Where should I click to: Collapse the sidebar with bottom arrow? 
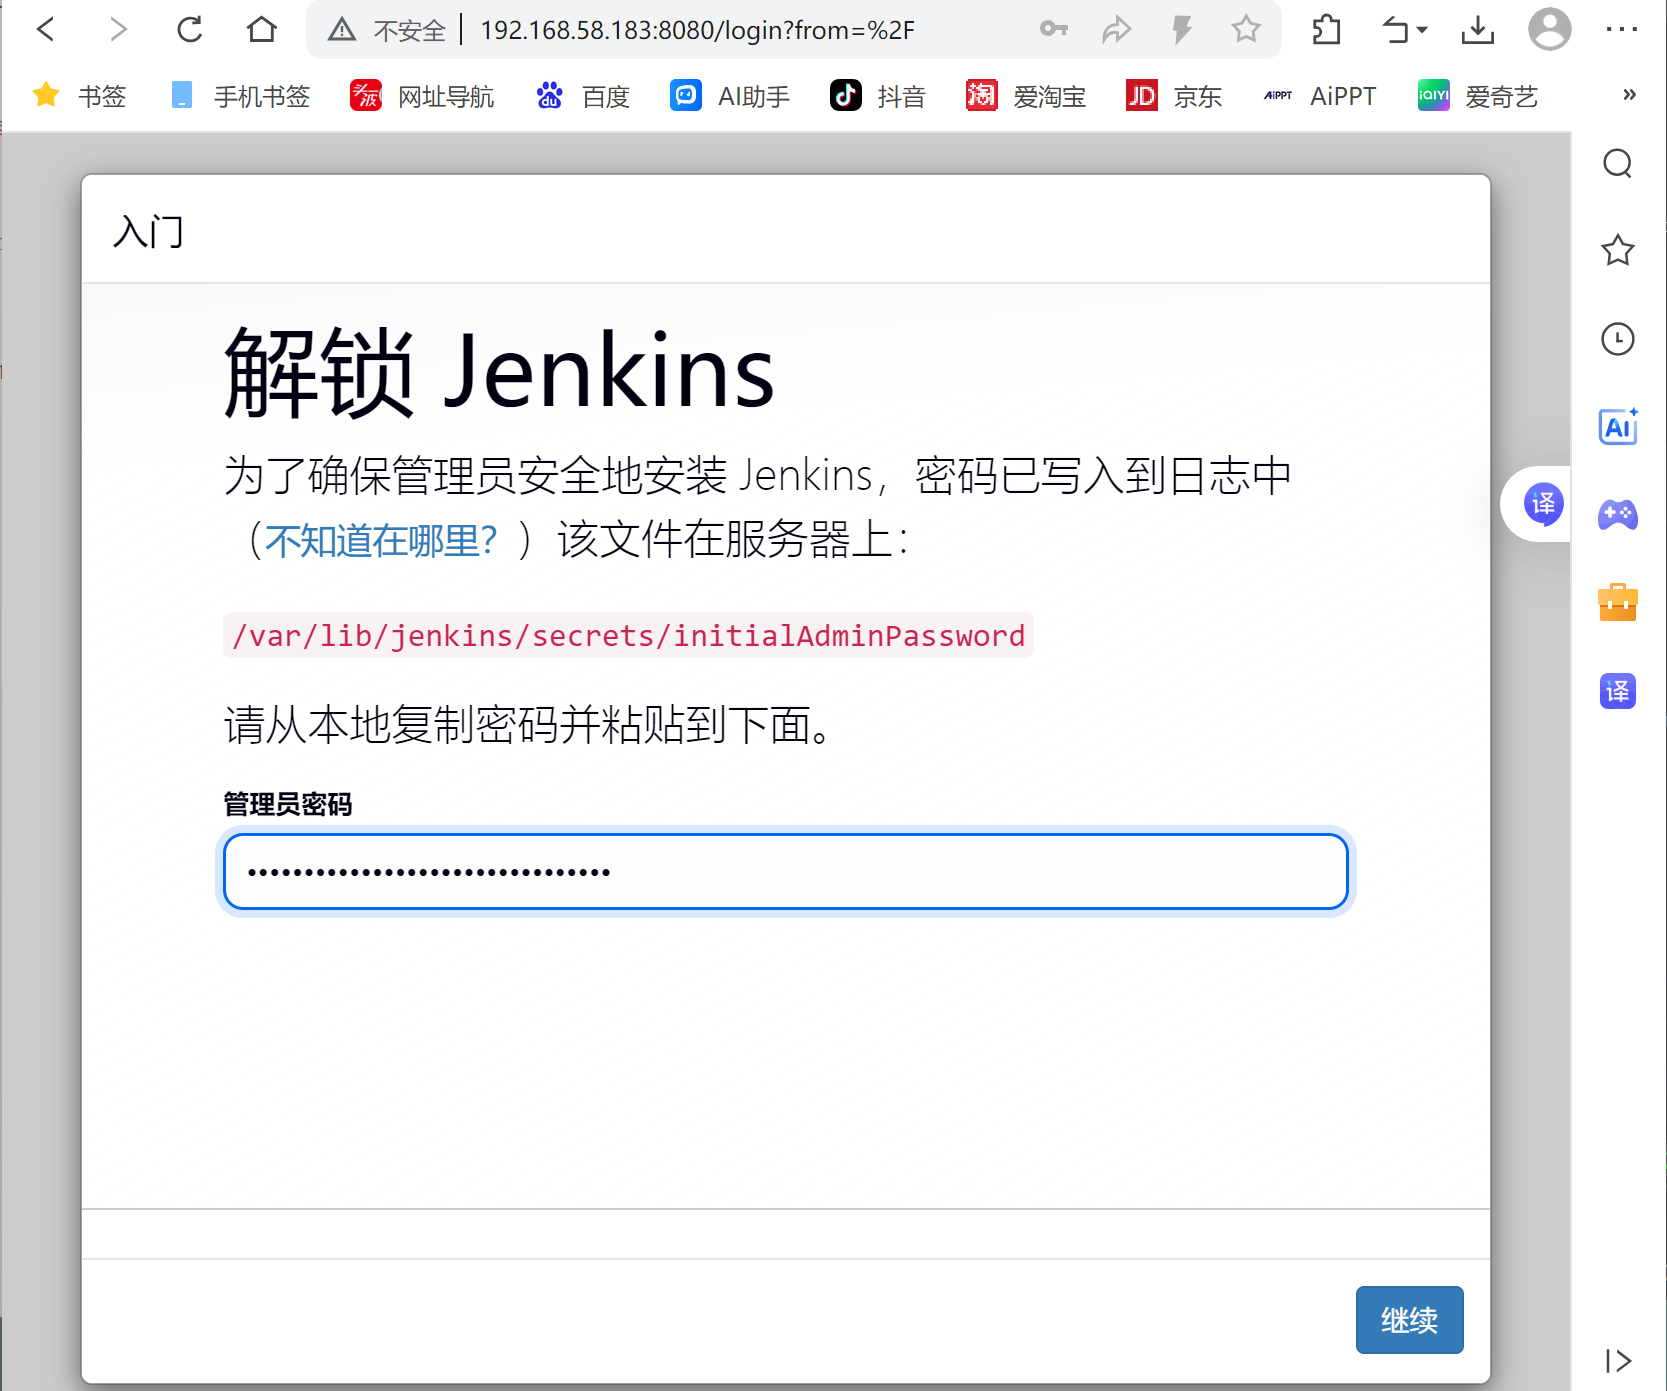click(x=1617, y=1361)
